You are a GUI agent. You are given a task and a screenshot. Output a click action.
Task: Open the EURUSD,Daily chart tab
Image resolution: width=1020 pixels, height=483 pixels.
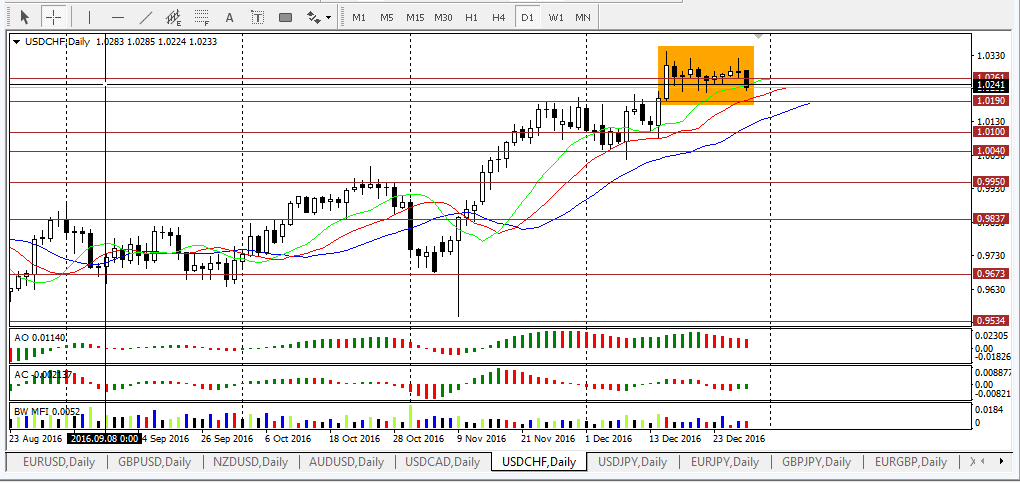59,462
